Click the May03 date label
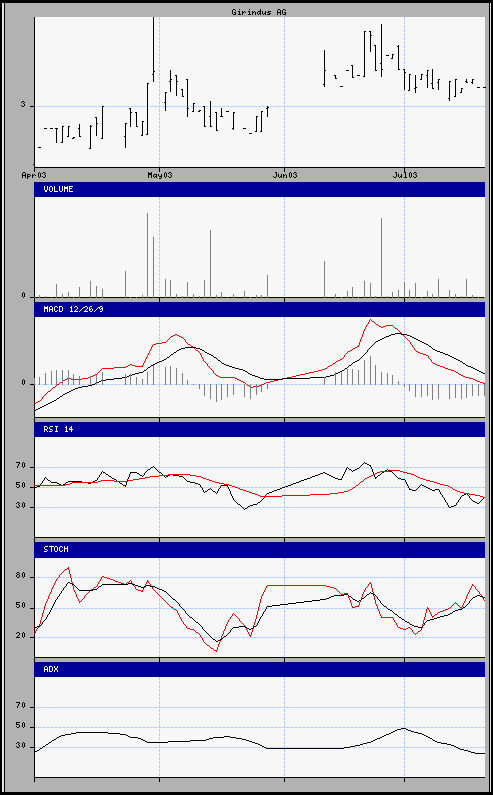493x795 pixels. click(160, 175)
